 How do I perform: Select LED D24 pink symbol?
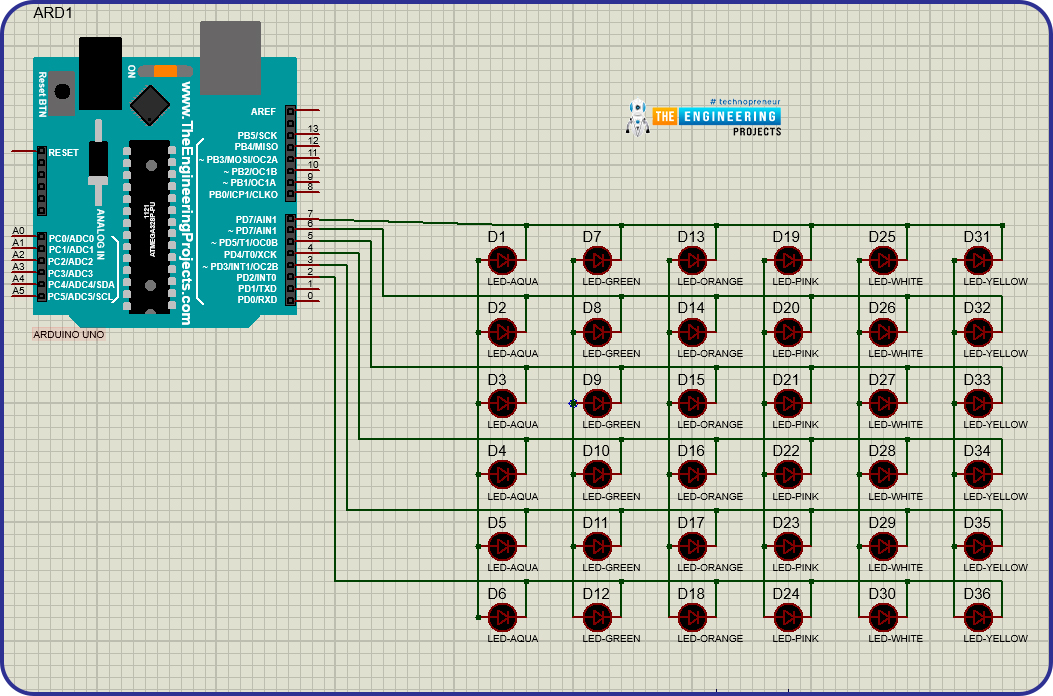coord(788,617)
